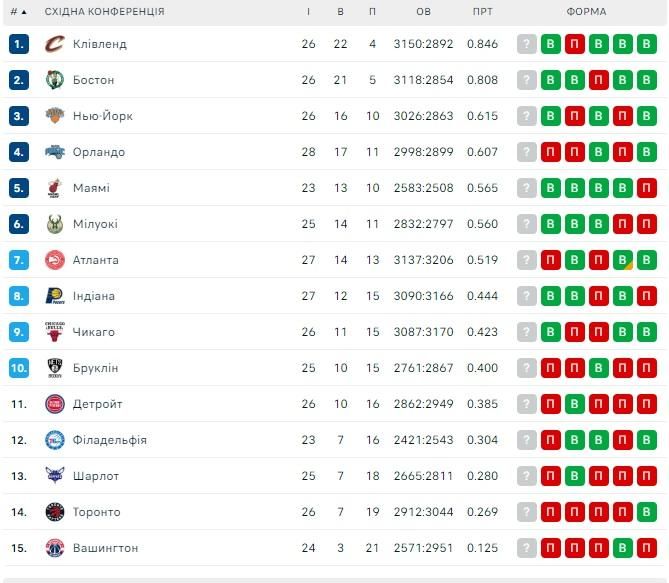The image size is (669, 583).
Task: Click Cleveland's upcoming match question-mark badge
Action: (x=526, y=44)
